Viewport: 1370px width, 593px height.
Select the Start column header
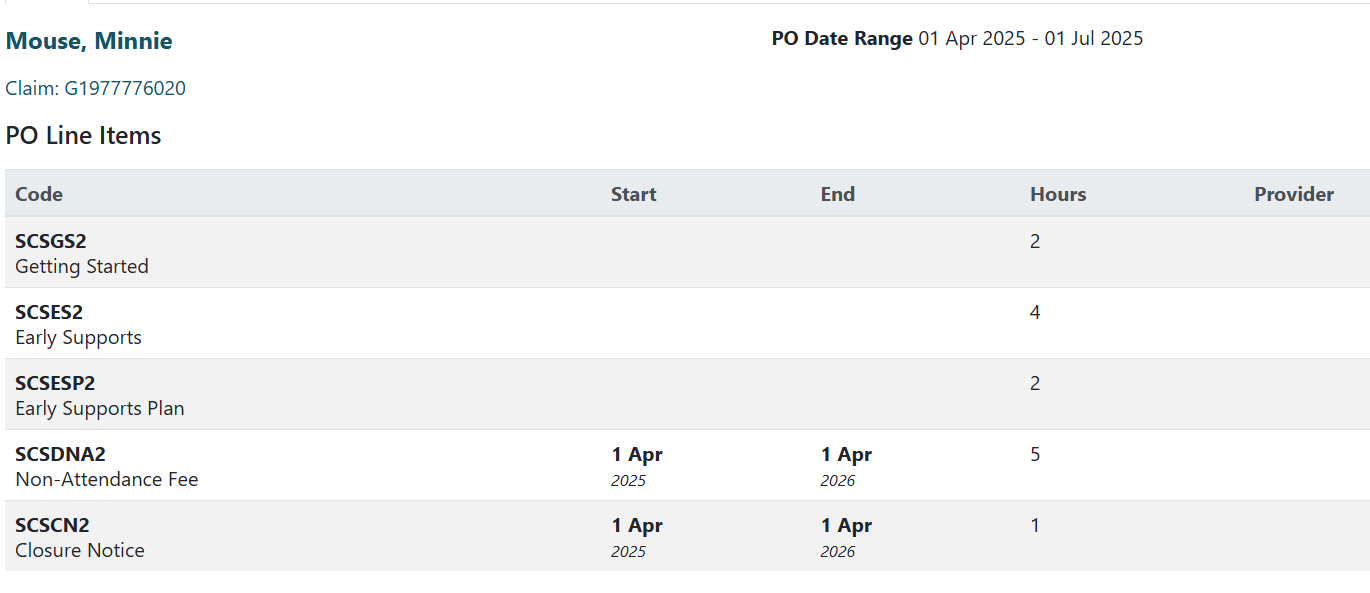[634, 194]
